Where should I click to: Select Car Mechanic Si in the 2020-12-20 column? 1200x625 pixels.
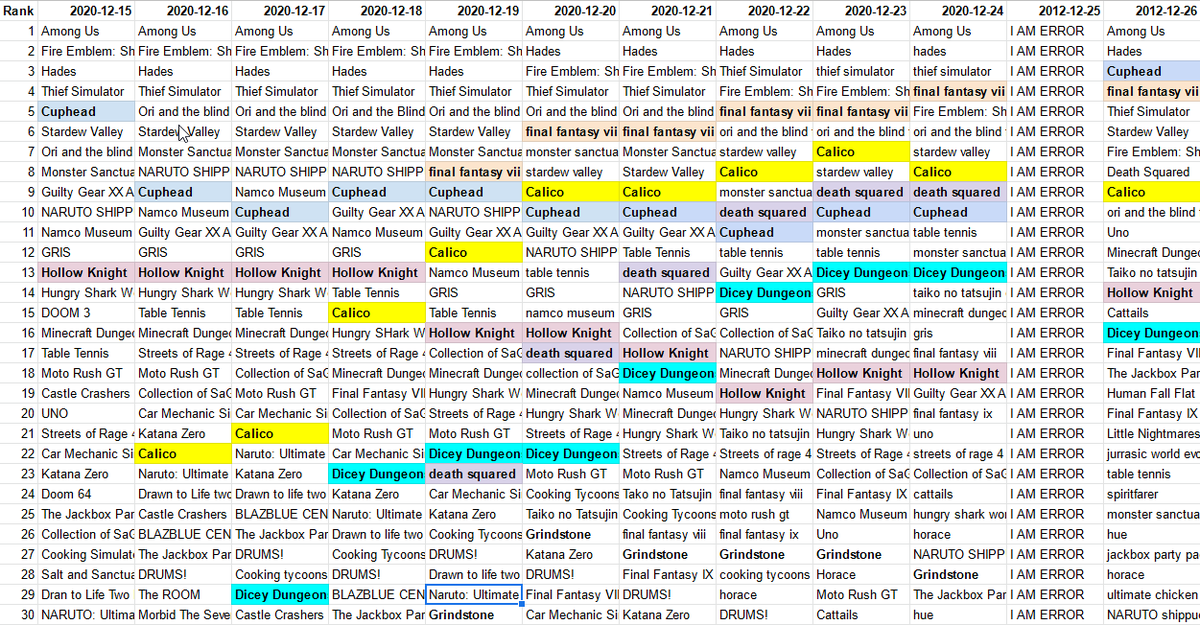coord(572,614)
